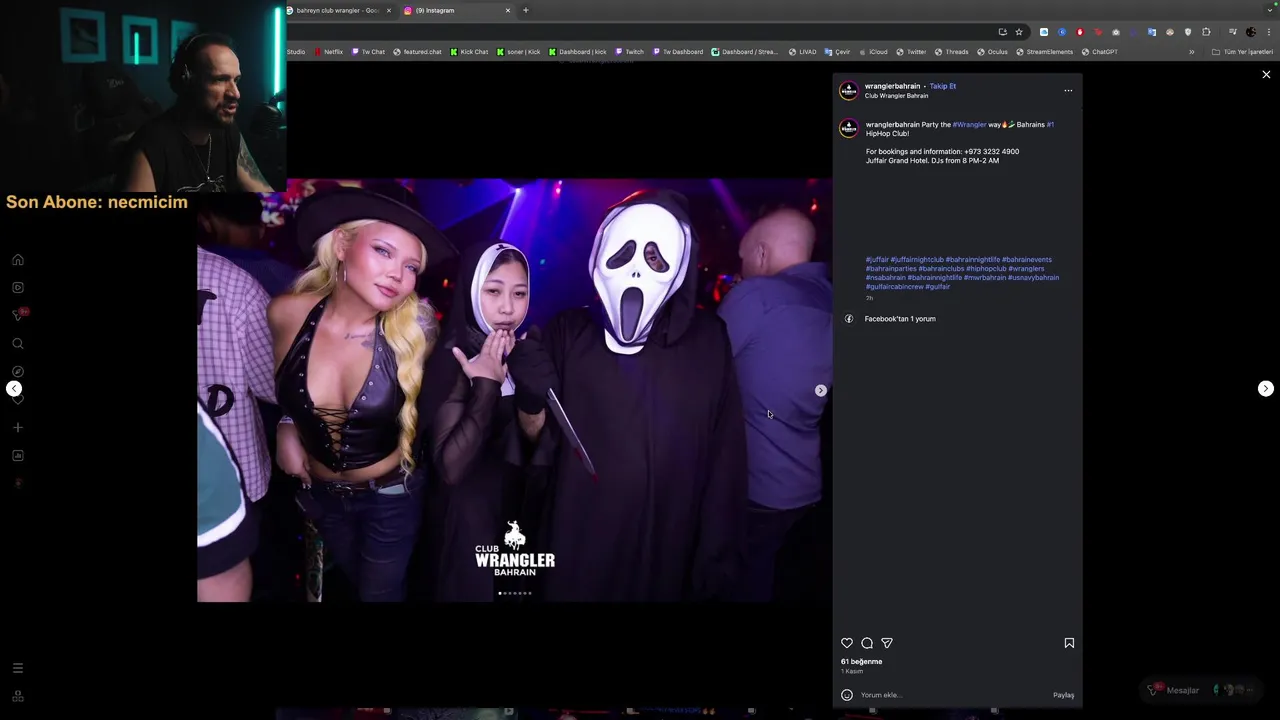The image size is (1280, 720).
Task: Close the '(9) Instagram' tab
Action: [x=508, y=10]
